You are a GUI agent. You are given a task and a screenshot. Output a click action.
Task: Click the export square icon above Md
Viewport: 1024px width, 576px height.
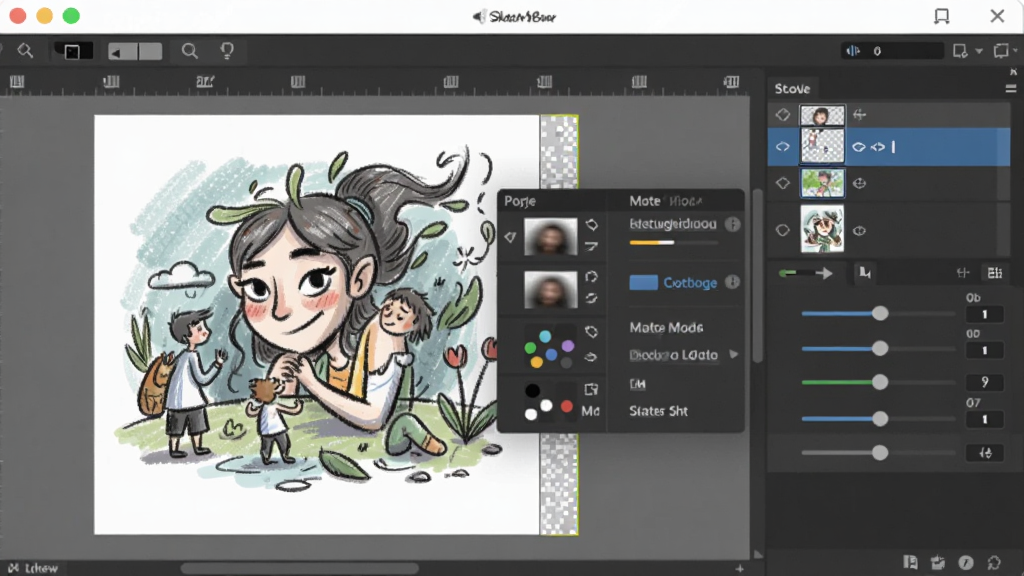pos(591,389)
